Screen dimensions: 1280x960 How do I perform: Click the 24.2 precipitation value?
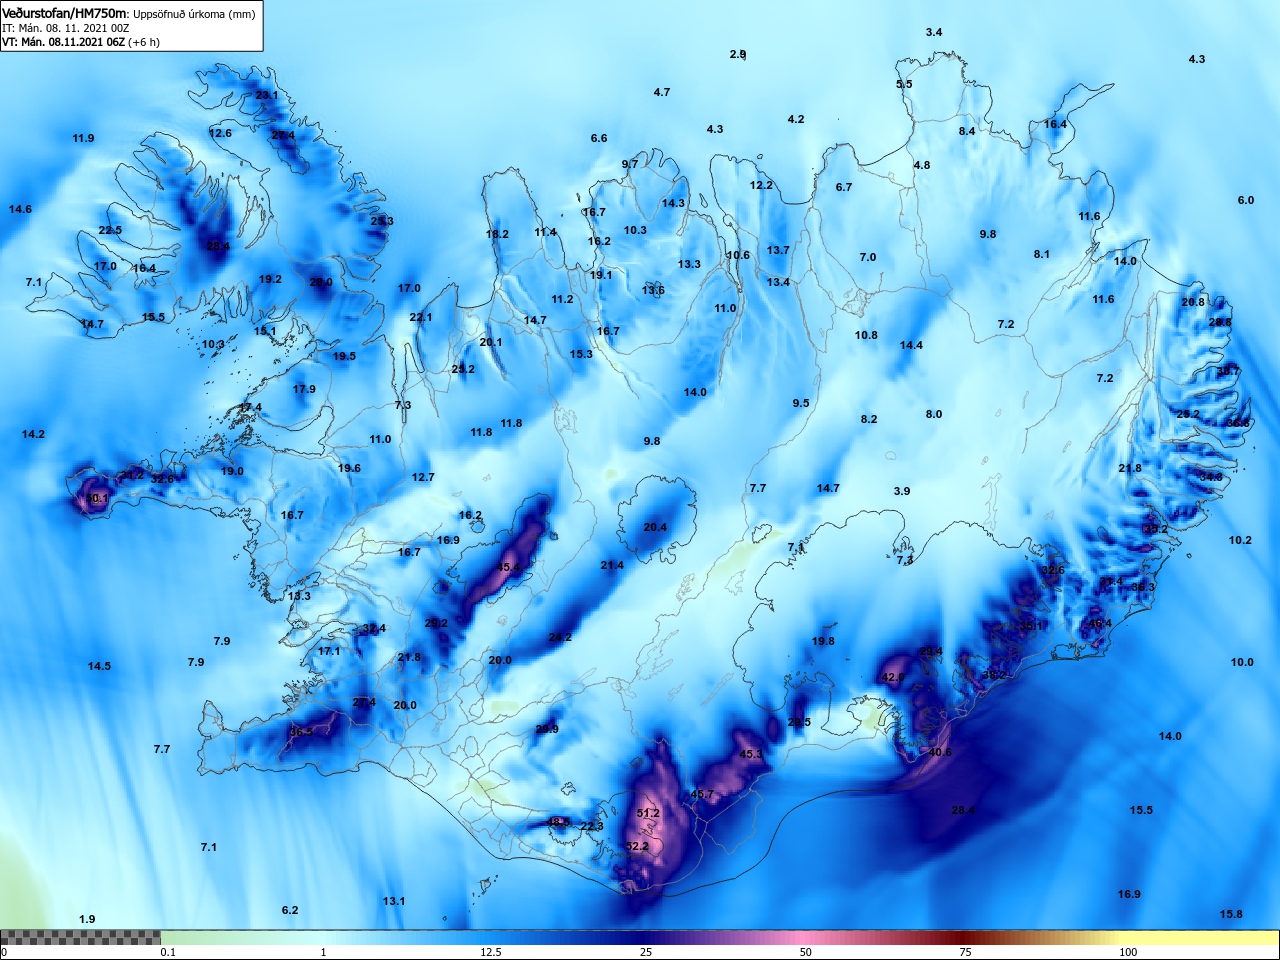(x=560, y=637)
